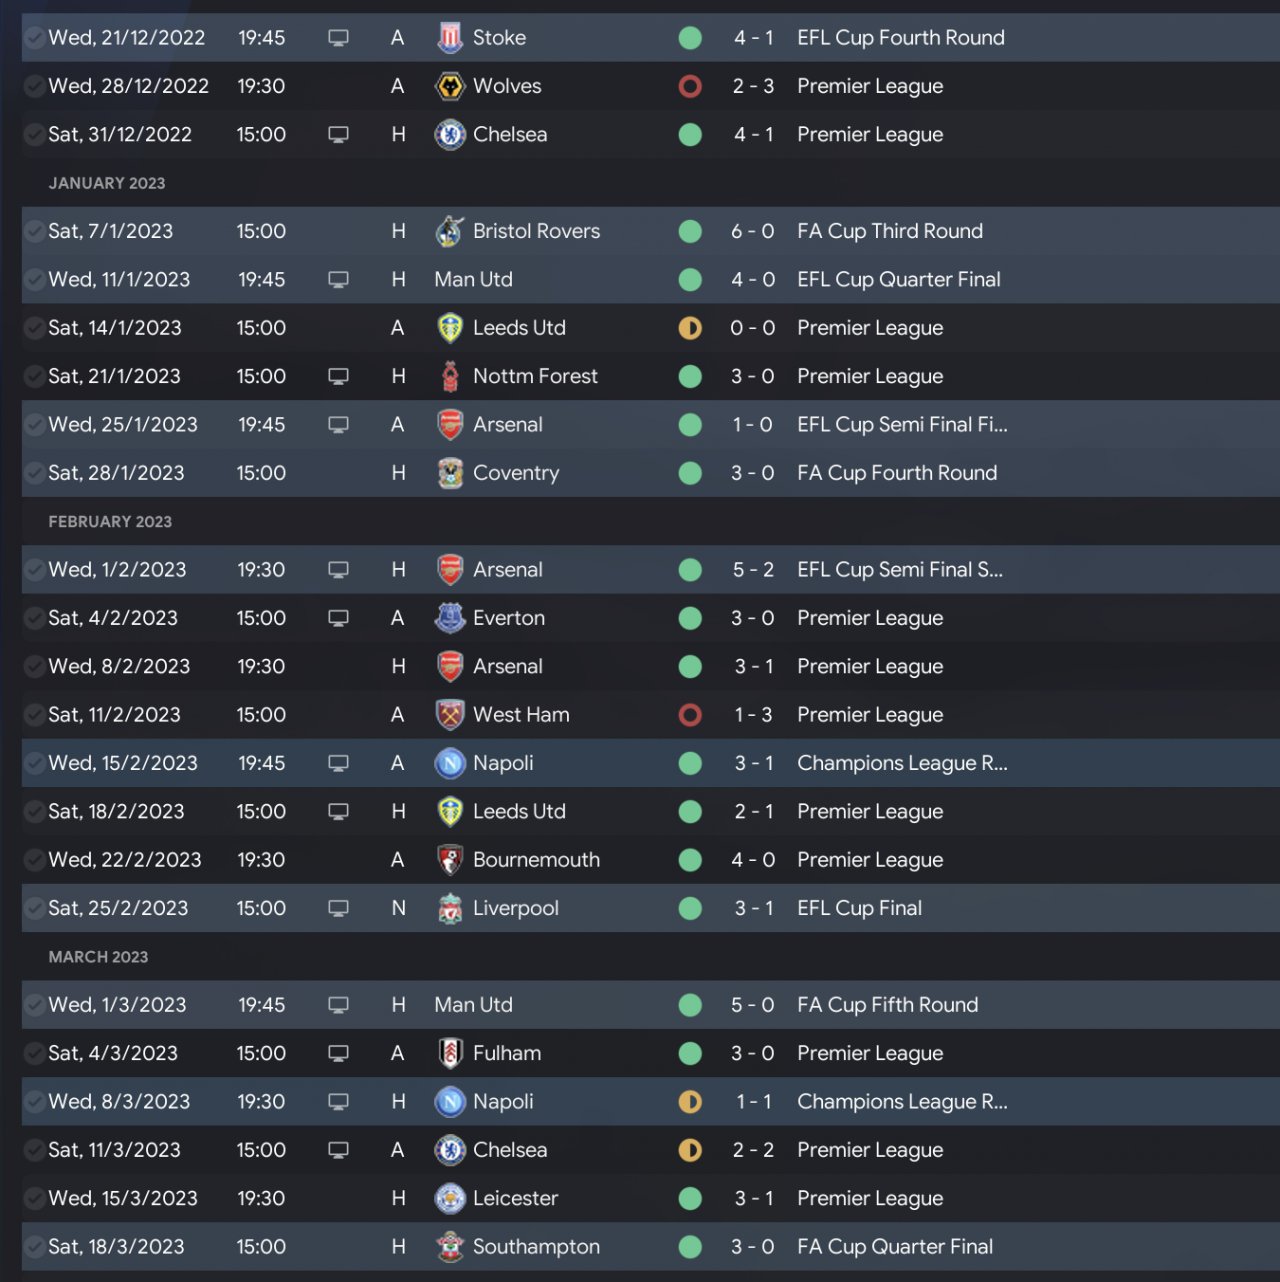
Task: Click the TV icon on the Nottm Forest fixture
Action: tap(338, 377)
